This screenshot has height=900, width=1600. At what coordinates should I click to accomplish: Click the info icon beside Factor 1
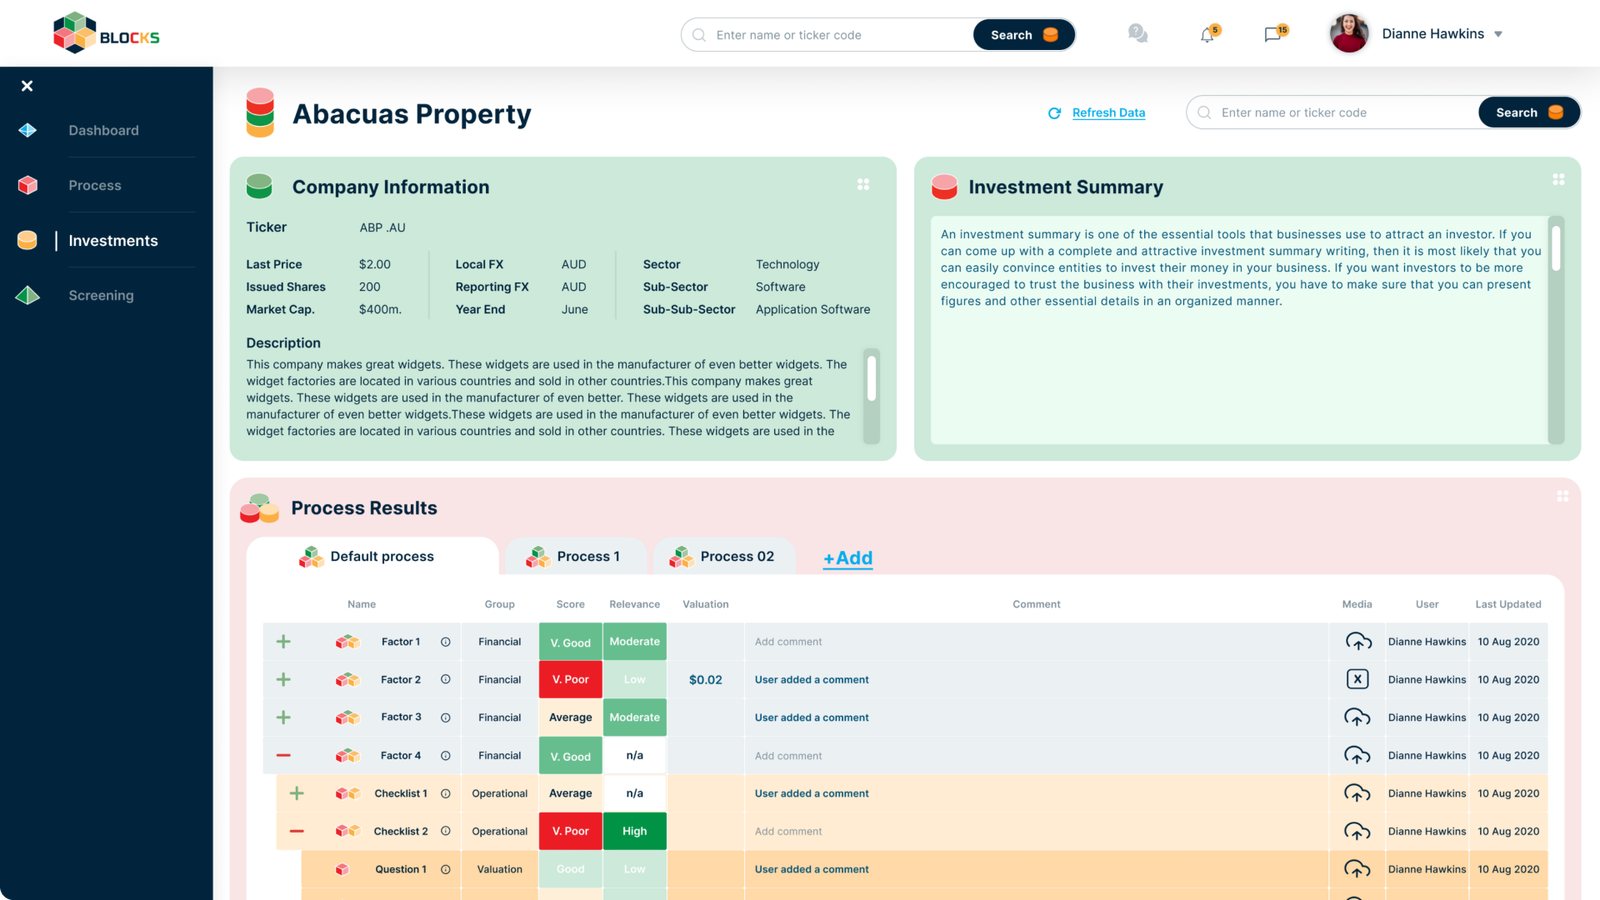[x=446, y=642]
